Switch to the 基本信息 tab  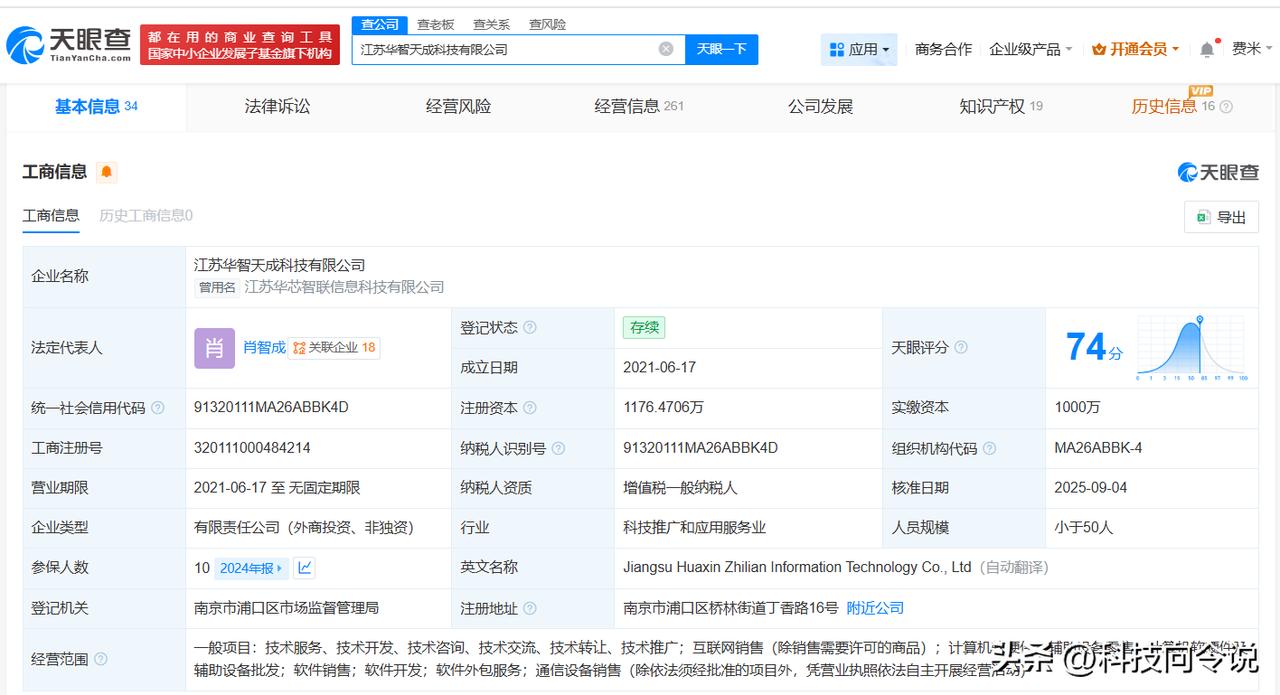[x=96, y=107]
